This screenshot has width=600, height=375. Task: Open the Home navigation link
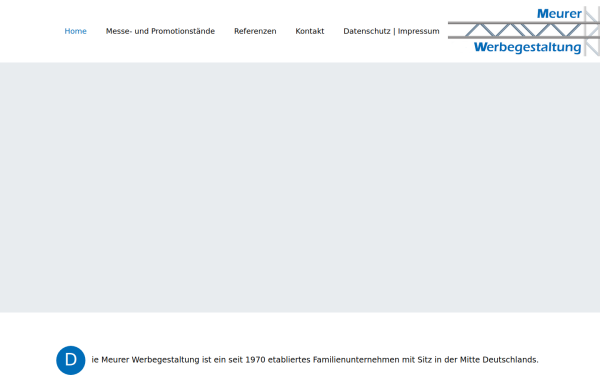pos(75,31)
